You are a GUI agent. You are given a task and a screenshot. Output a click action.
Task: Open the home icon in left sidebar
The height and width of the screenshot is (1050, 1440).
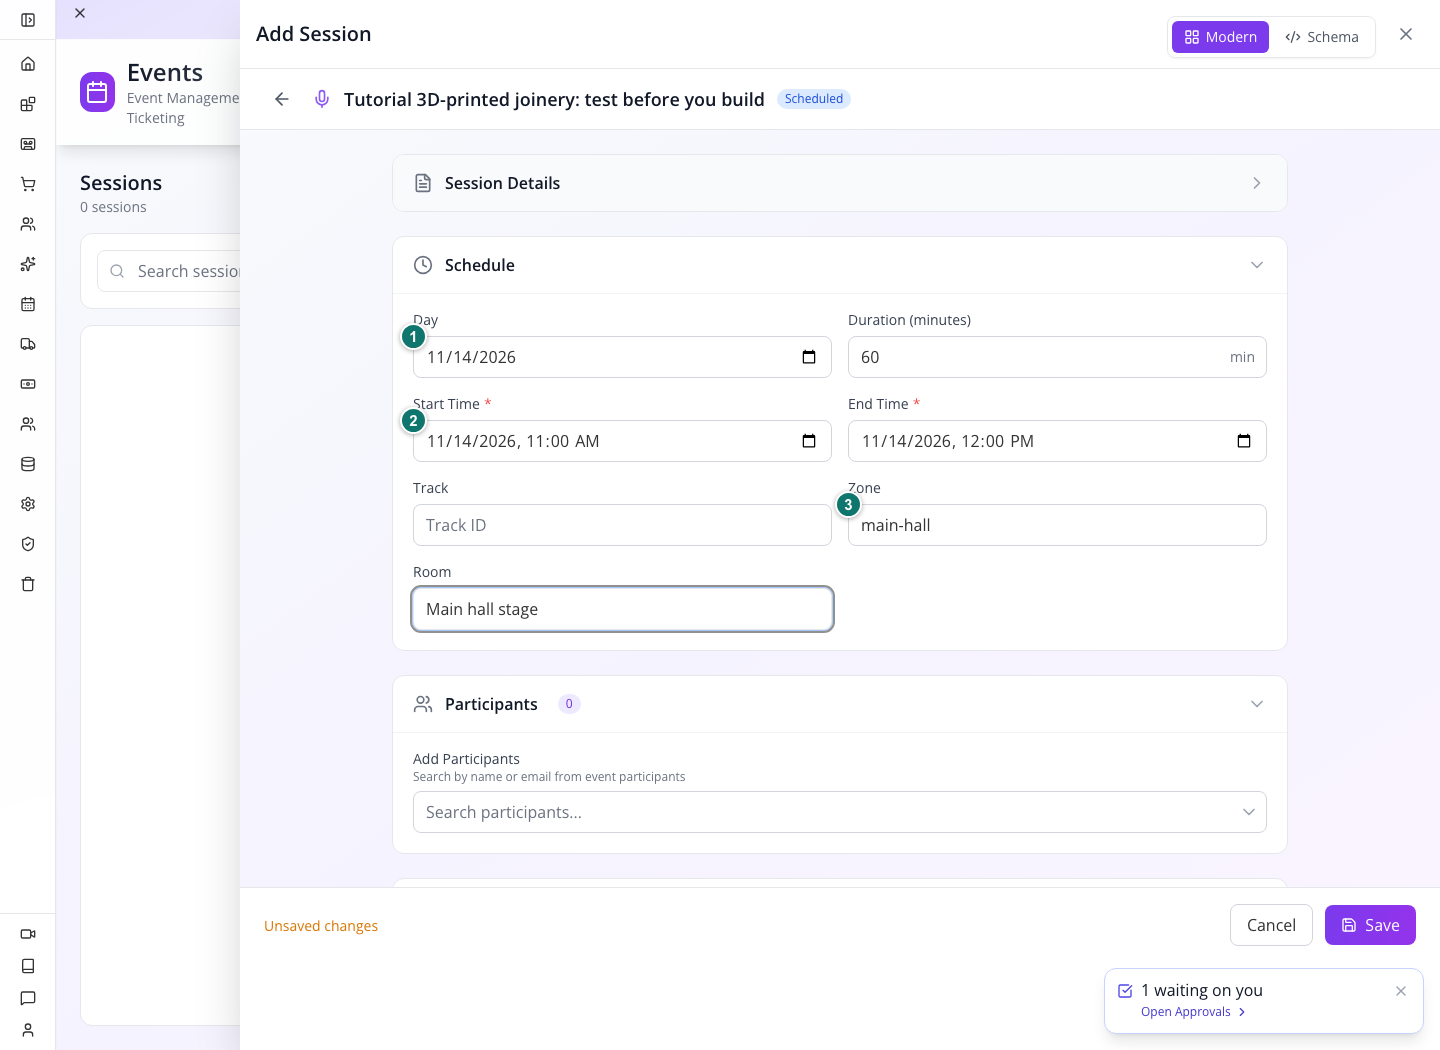coord(28,64)
